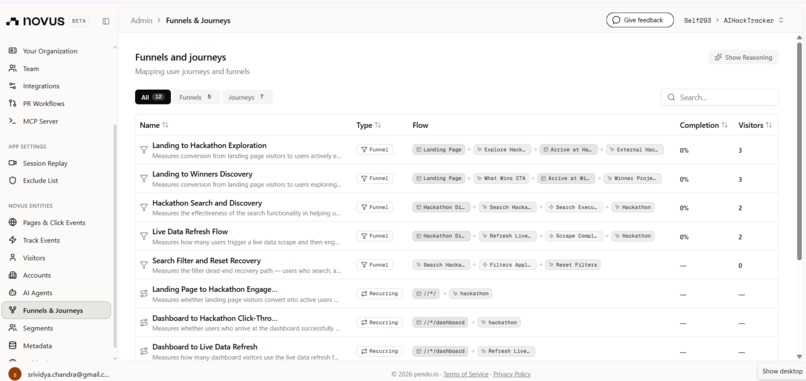Open Dashboard to Hackathon Click-Thro... journey
Image resolution: width=806 pixels, height=381 pixels.
214,318
